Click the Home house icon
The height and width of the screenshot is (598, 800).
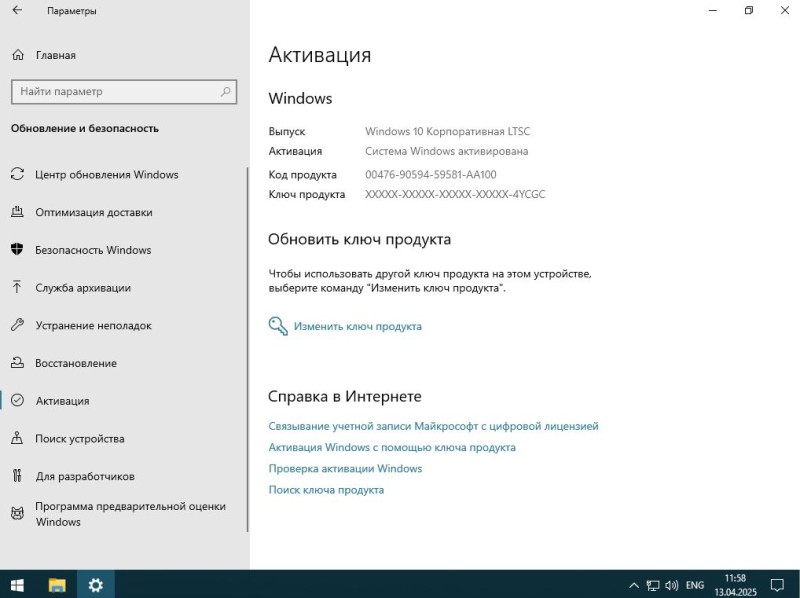18,55
